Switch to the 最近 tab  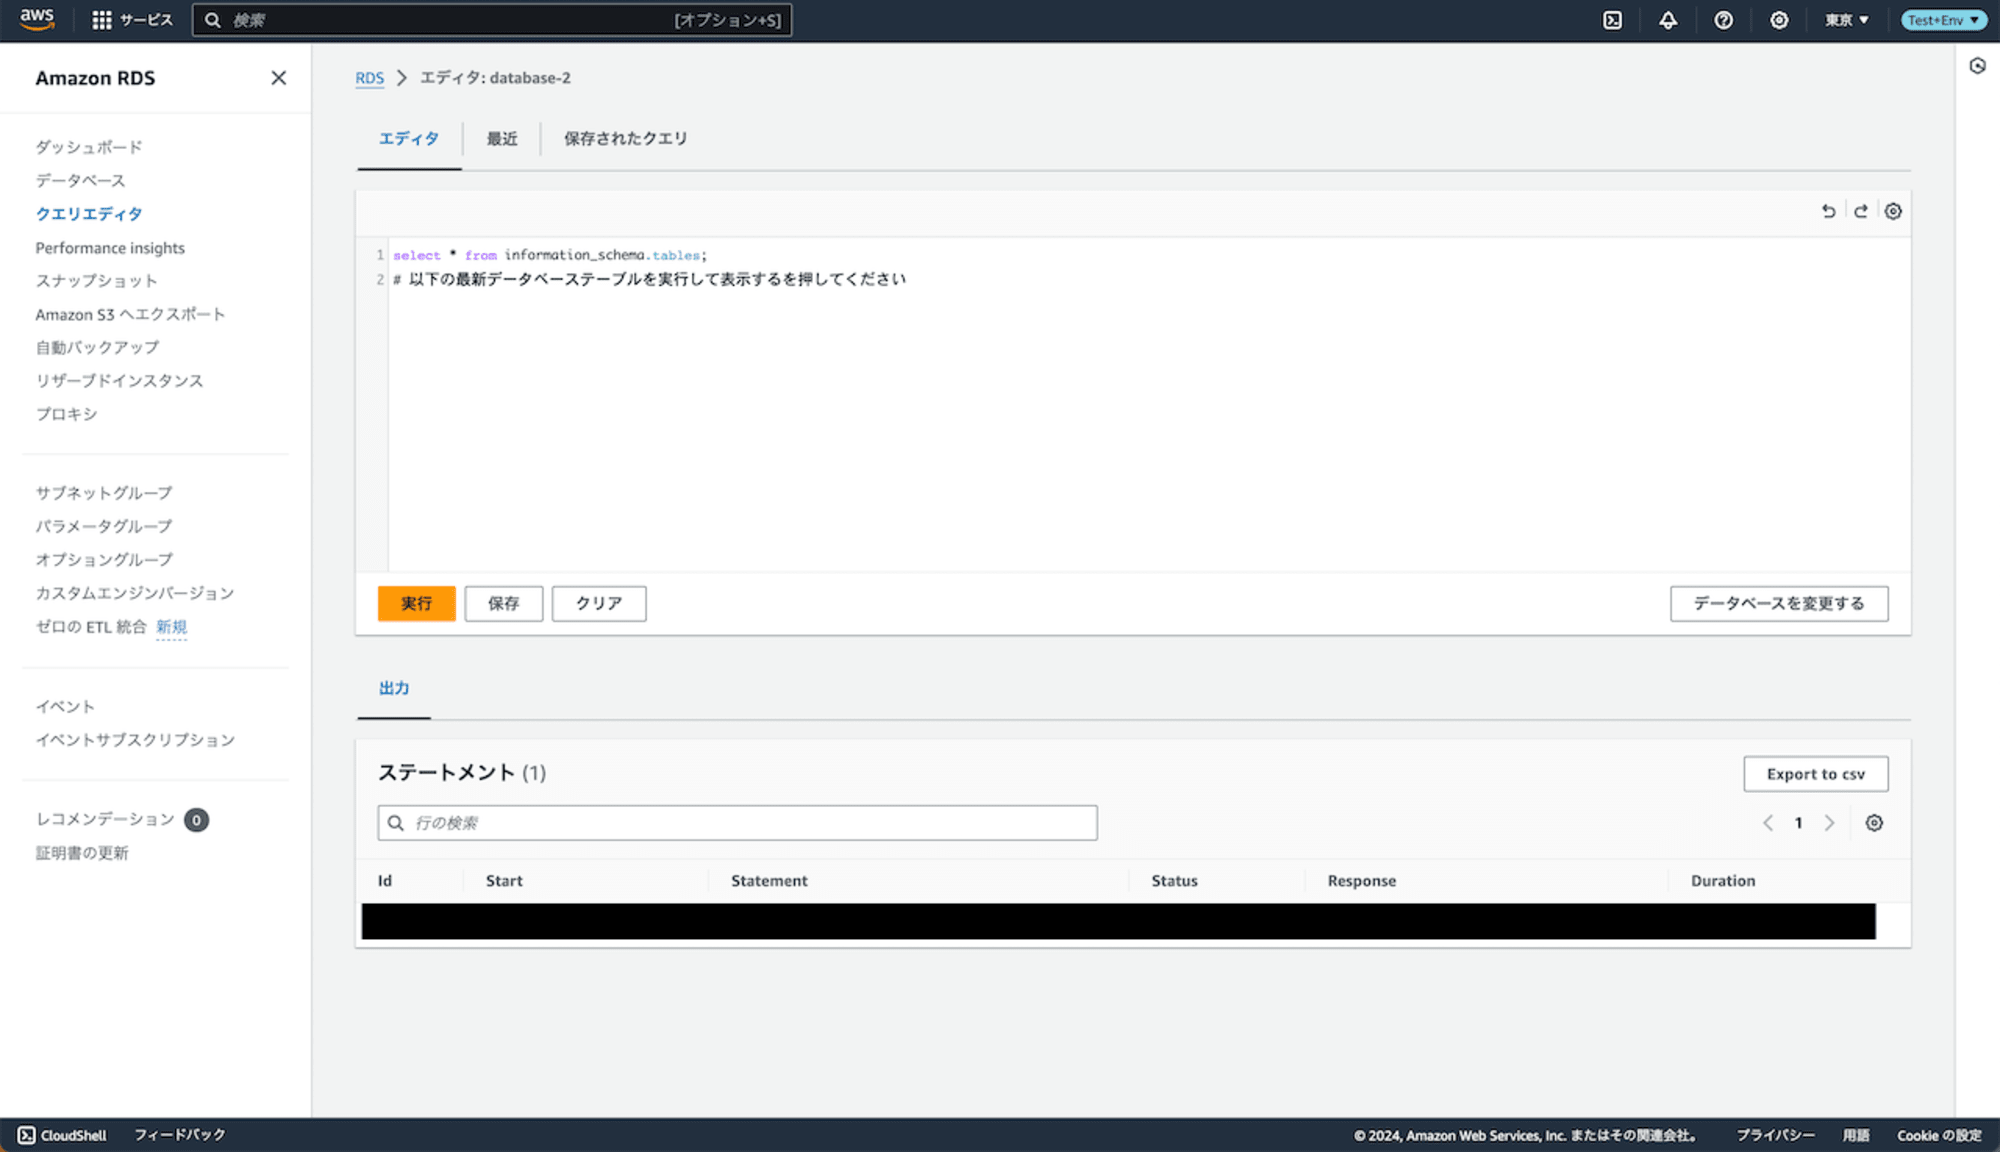click(x=502, y=139)
